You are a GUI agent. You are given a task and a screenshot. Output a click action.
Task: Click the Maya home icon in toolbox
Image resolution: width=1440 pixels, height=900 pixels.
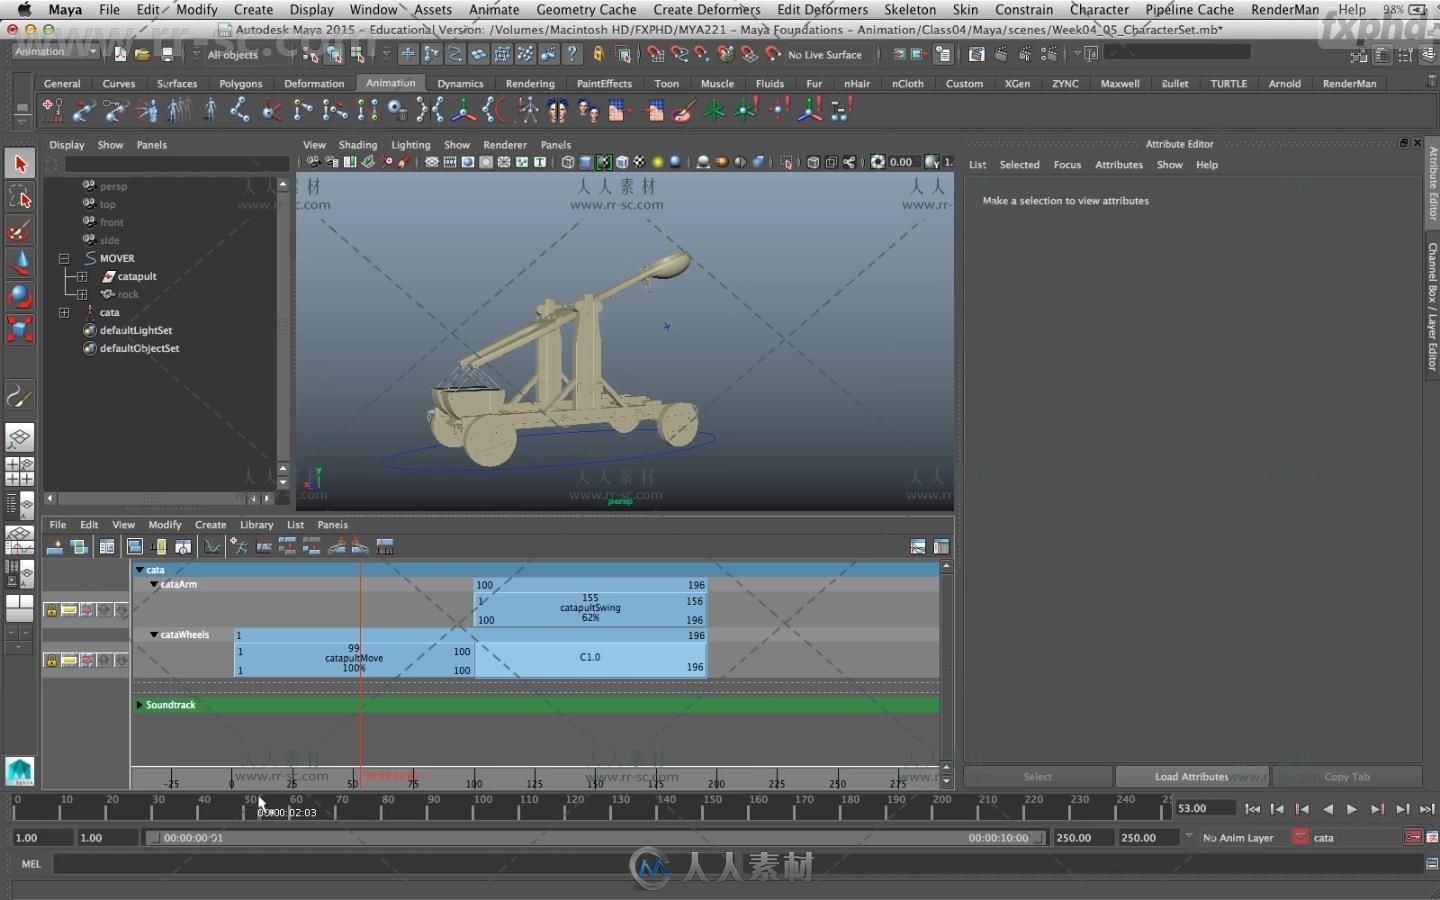click(x=20, y=771)
